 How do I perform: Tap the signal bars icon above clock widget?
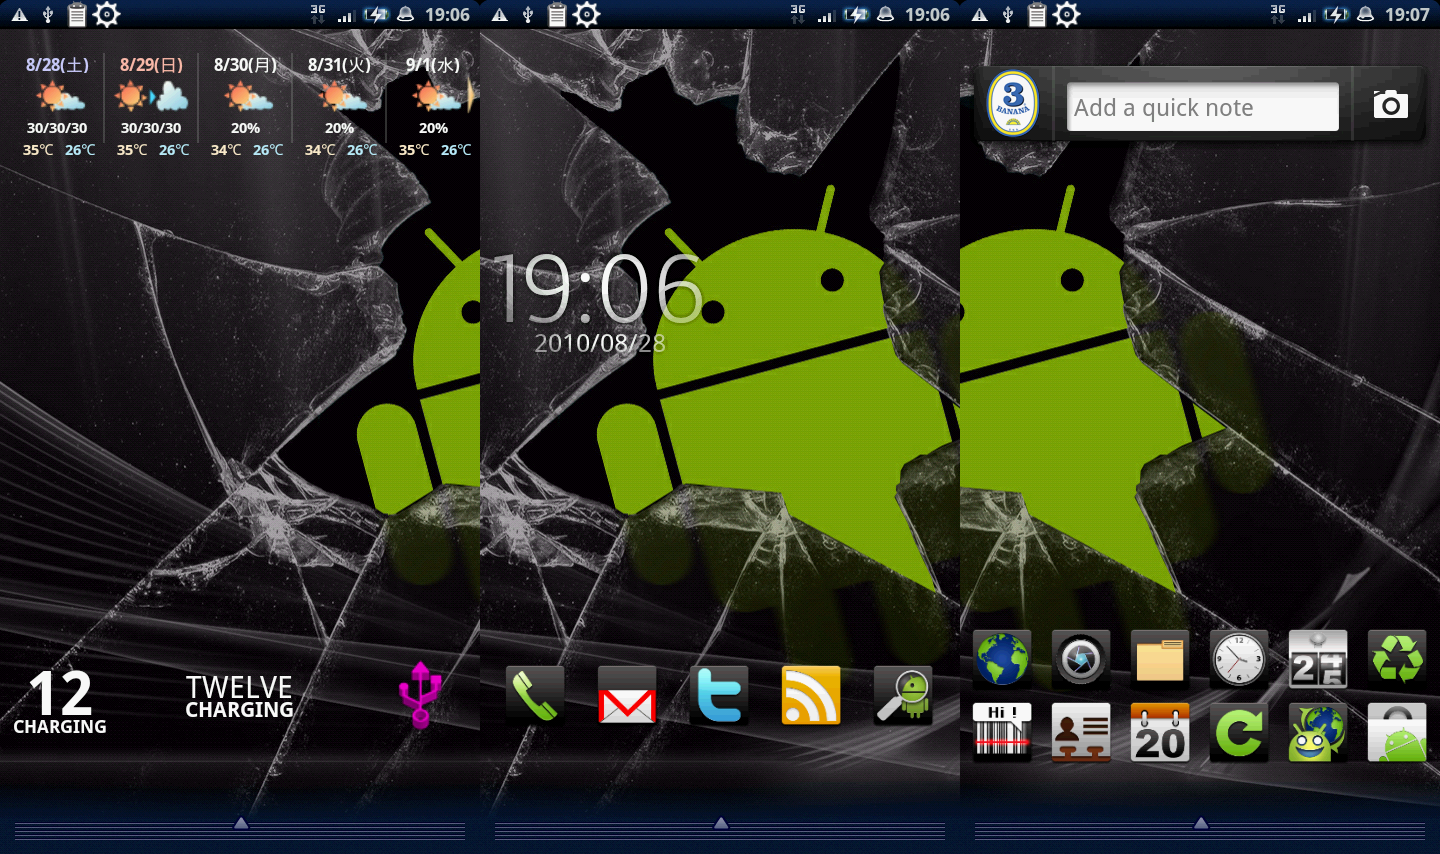point(826,16)
